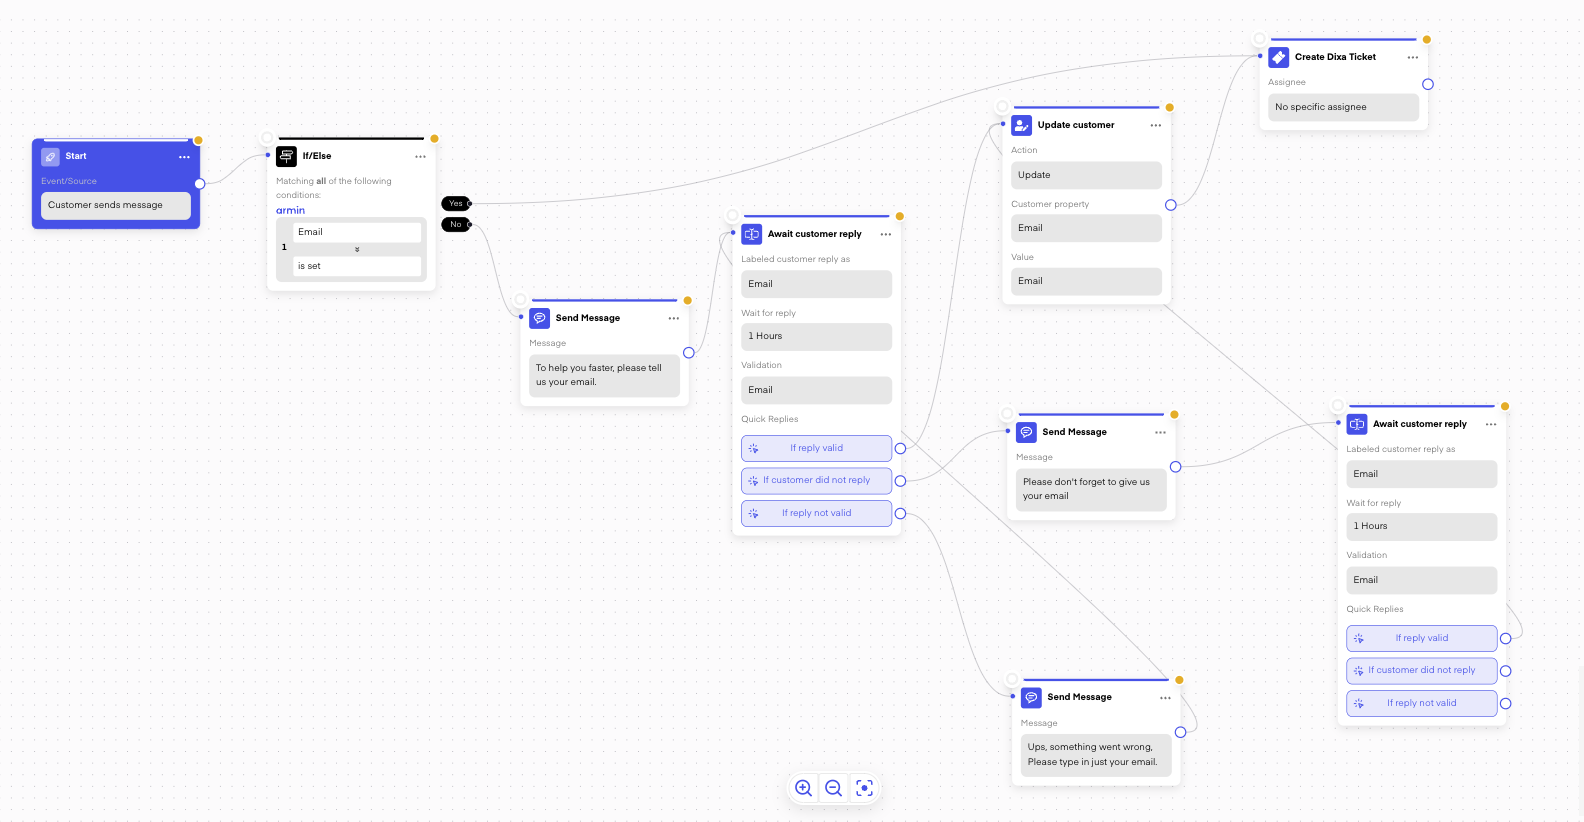
Task: Click the orange status dot on Start node
Action: (198, 140)
